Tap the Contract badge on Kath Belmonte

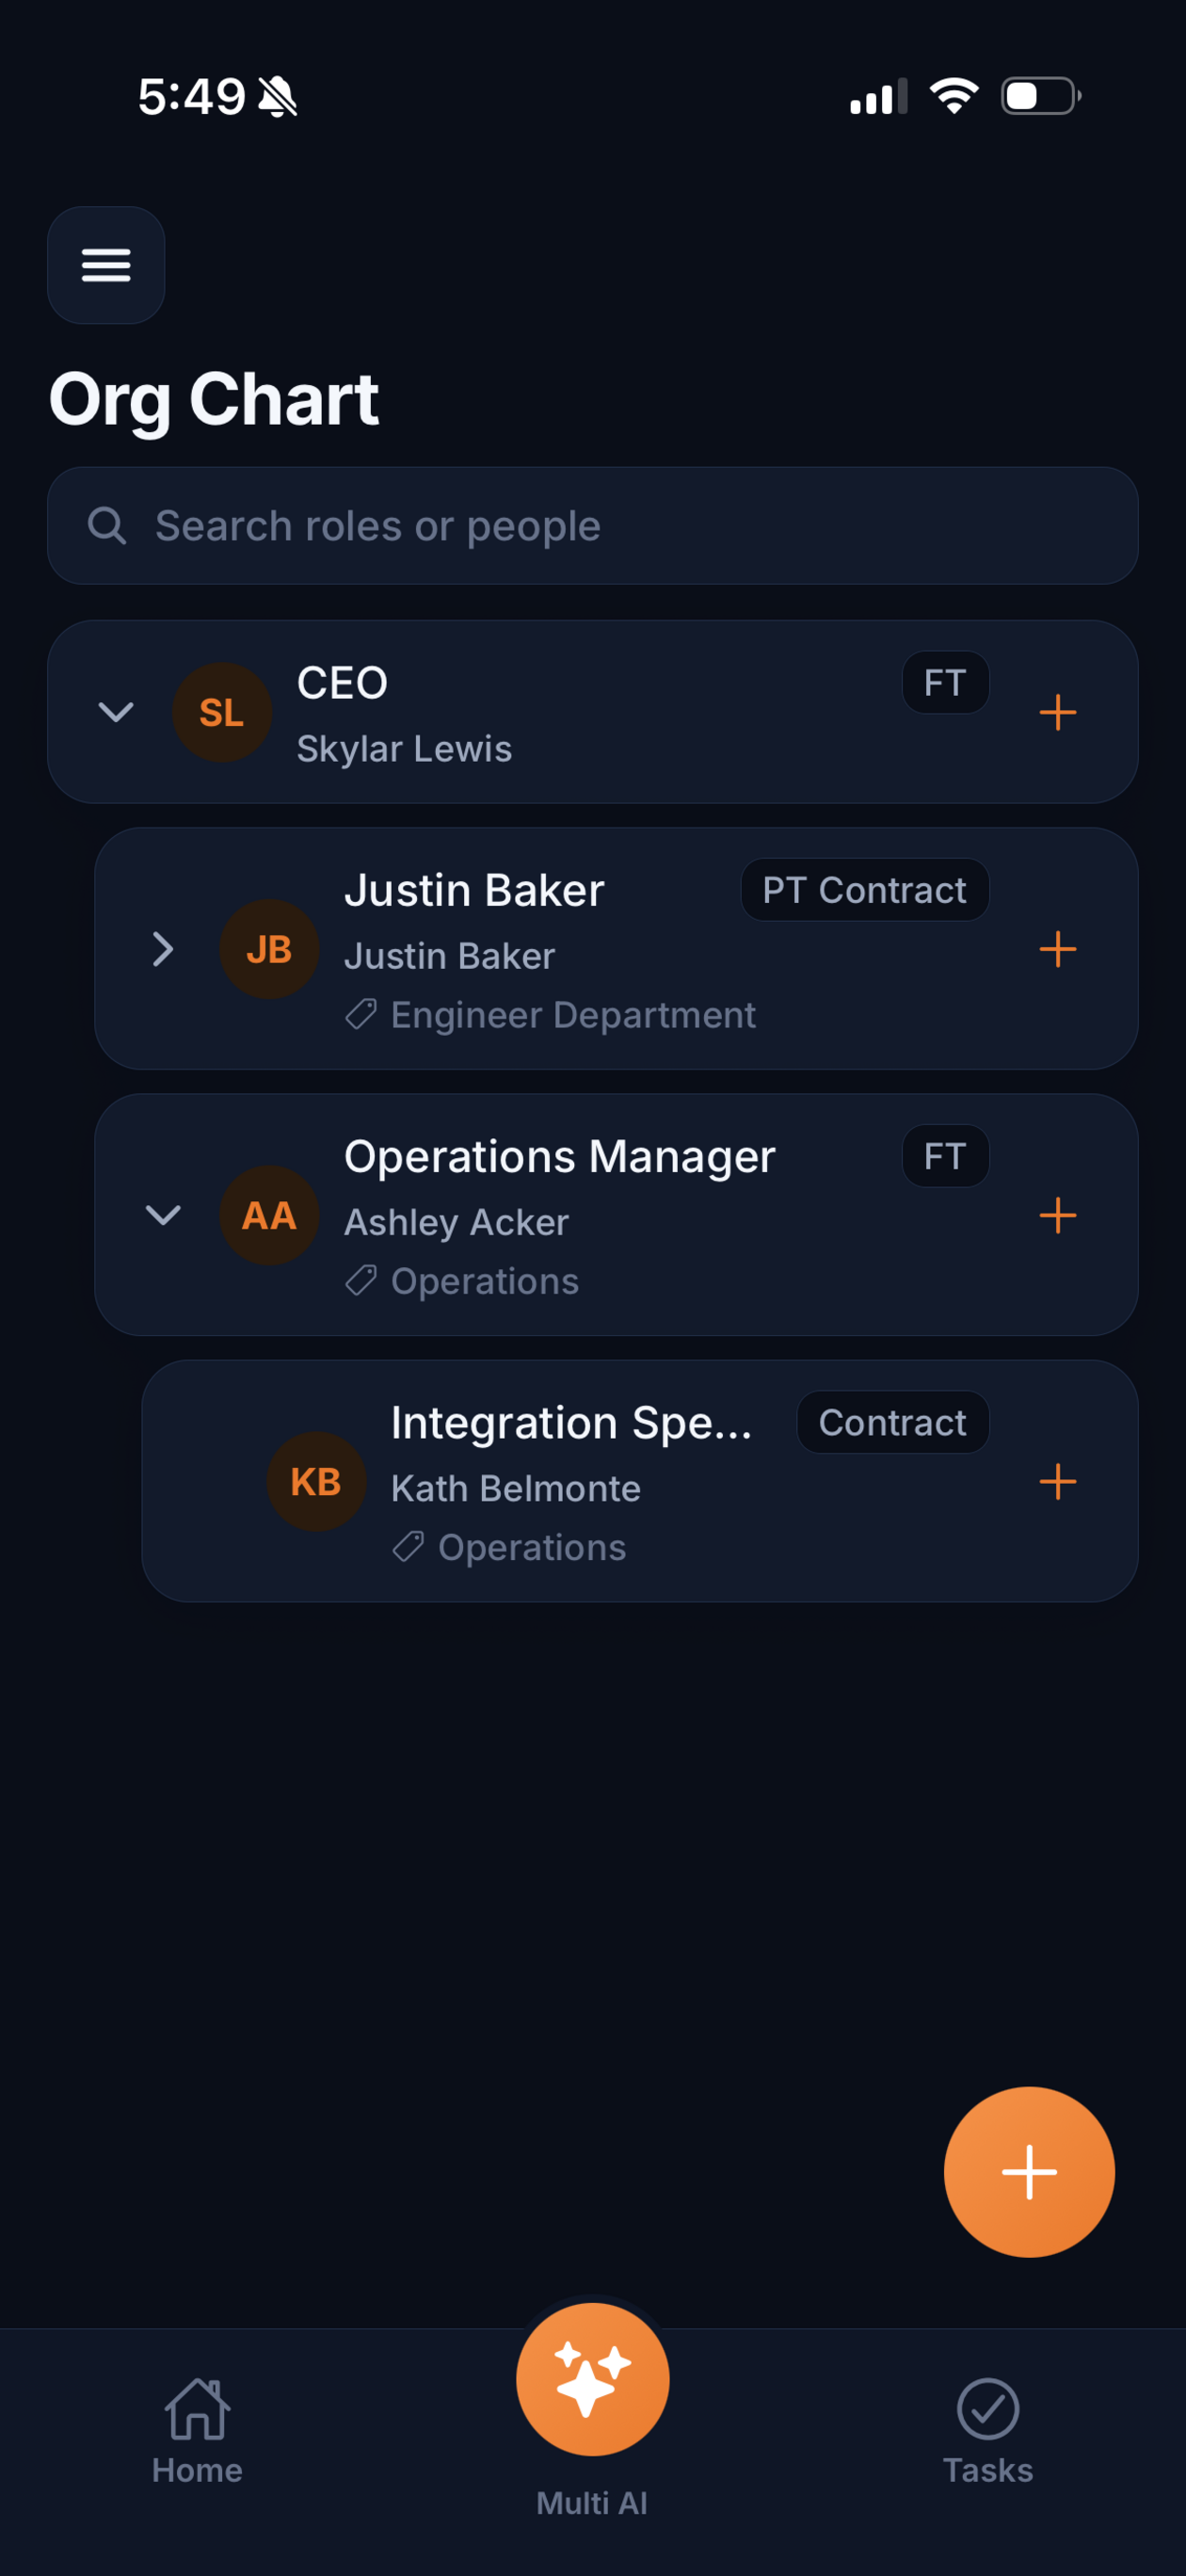[x=893, y=1422]
